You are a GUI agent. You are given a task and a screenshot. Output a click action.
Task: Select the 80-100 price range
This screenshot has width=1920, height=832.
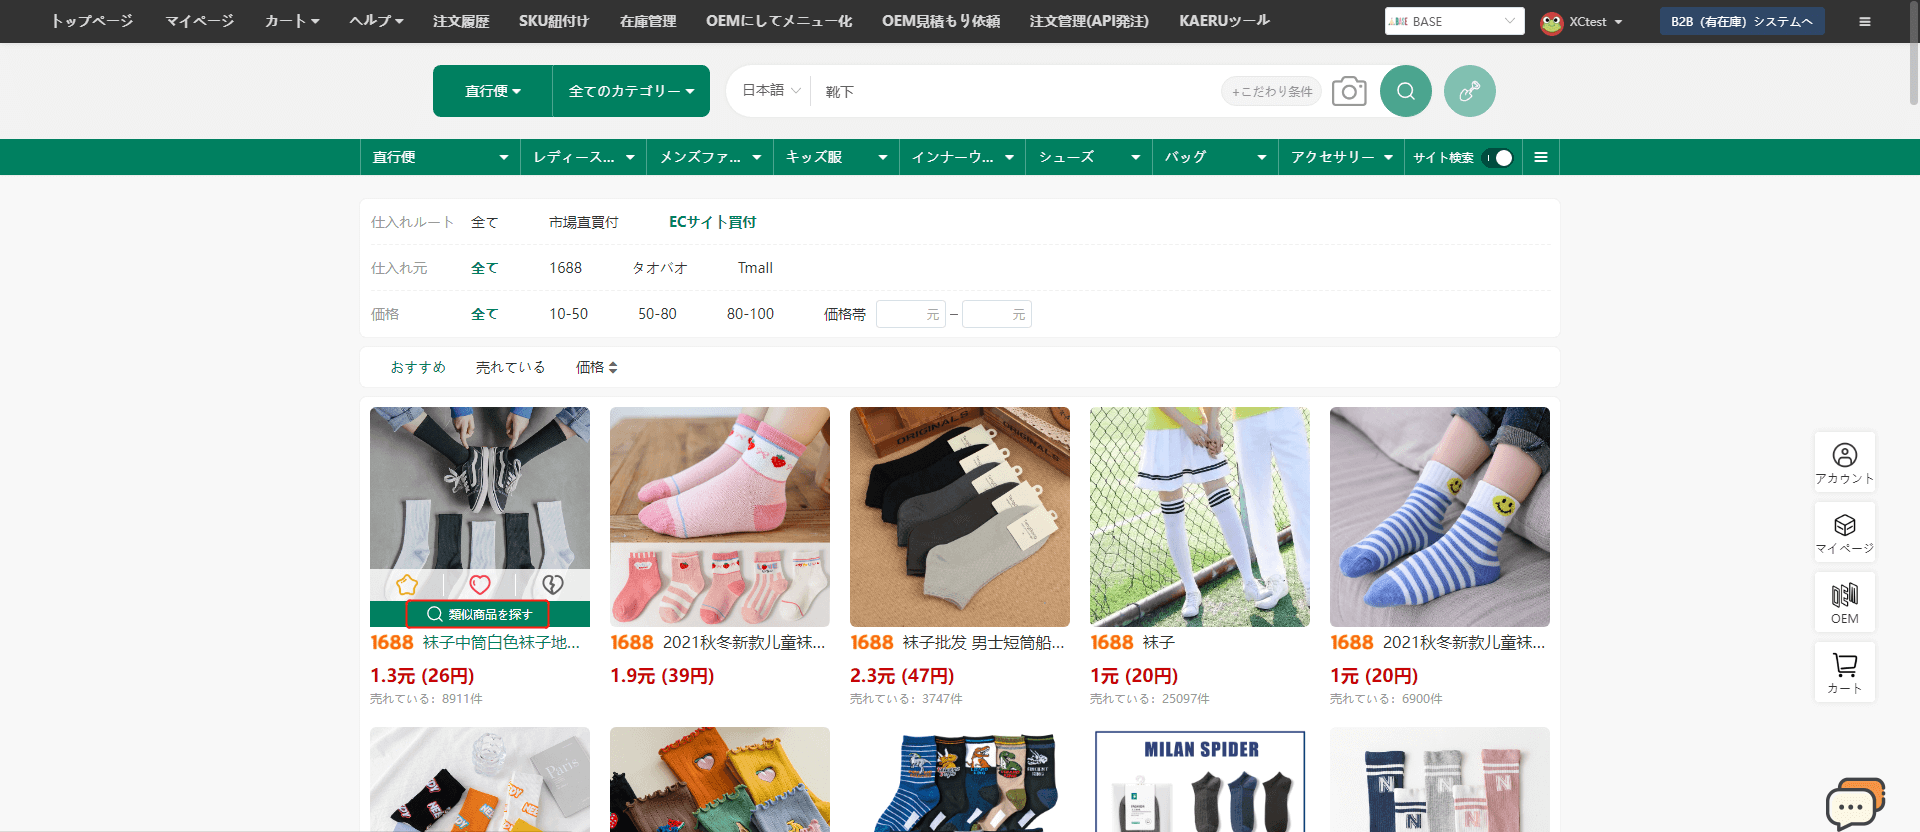[750, 314]
